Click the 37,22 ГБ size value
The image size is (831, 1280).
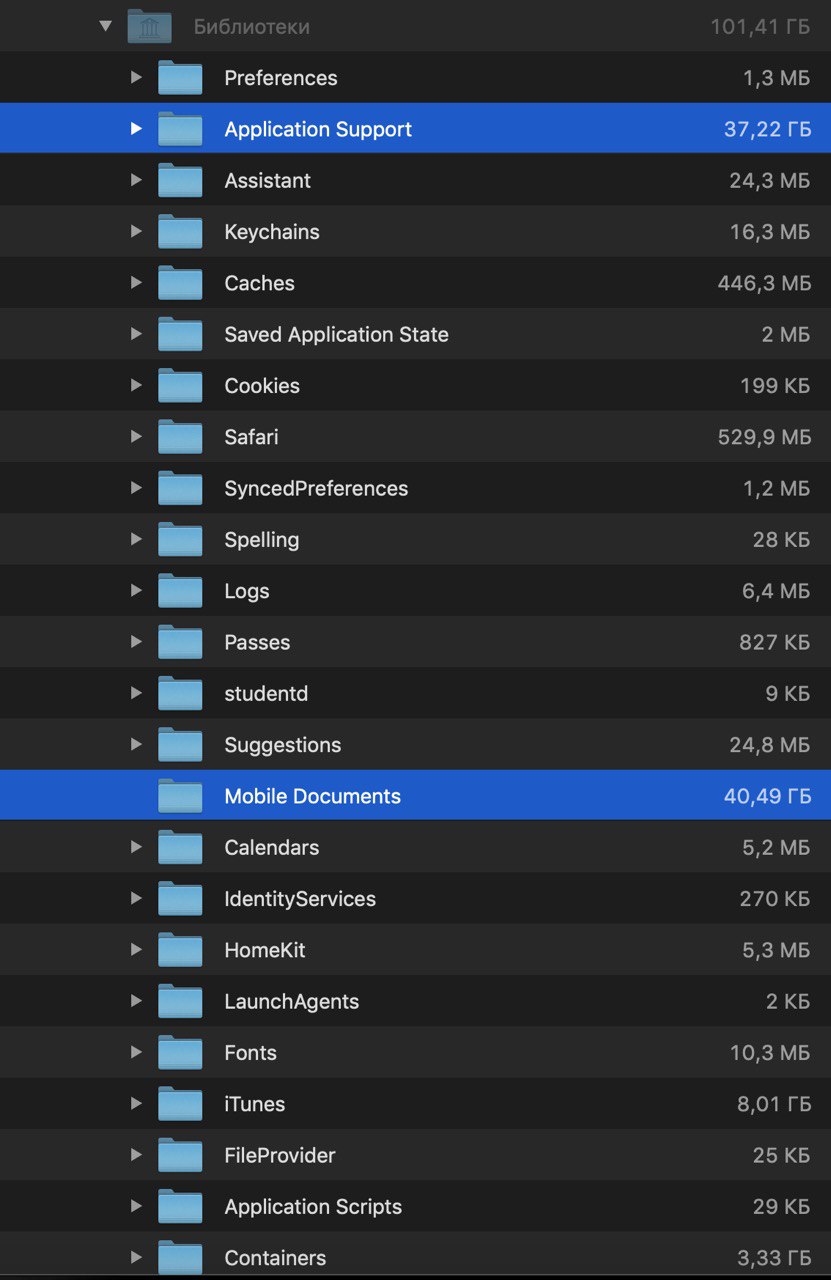click(767, 129)
